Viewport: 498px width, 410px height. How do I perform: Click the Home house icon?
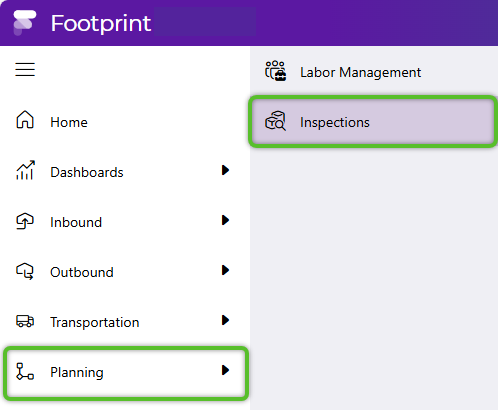click(x=25, y=119)
